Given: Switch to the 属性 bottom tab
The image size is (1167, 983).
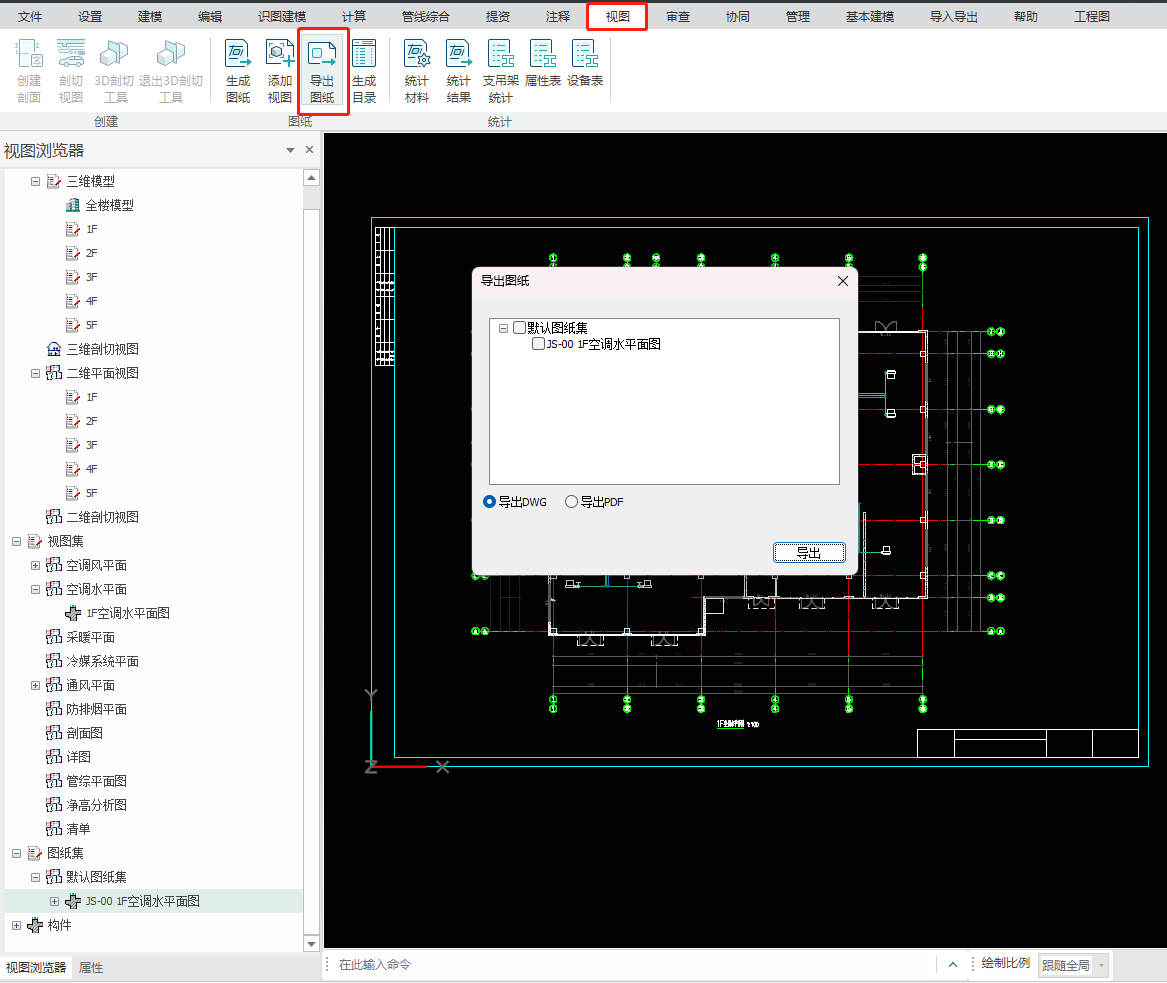Looking at the screenshot, I should [x=91, y=968].
